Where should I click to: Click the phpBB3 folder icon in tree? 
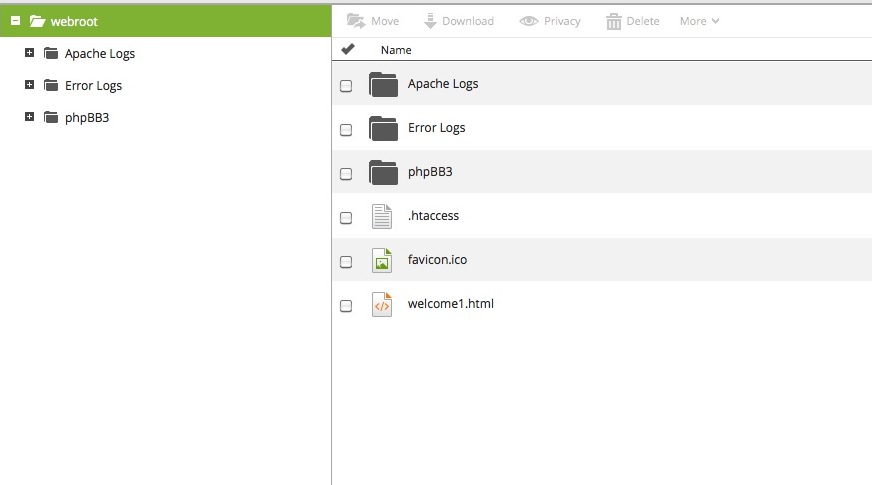(x=51, y=117)
